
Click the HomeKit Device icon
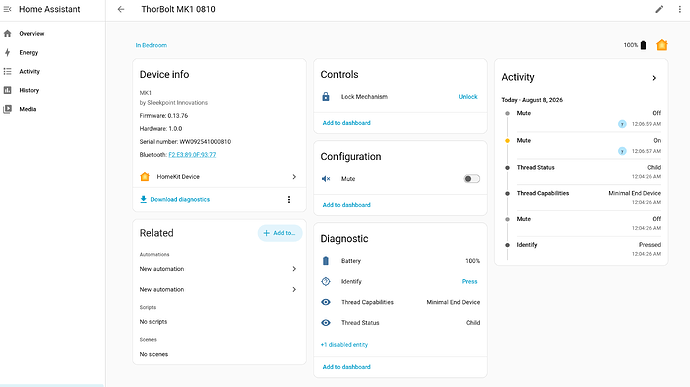coord(145,177)
